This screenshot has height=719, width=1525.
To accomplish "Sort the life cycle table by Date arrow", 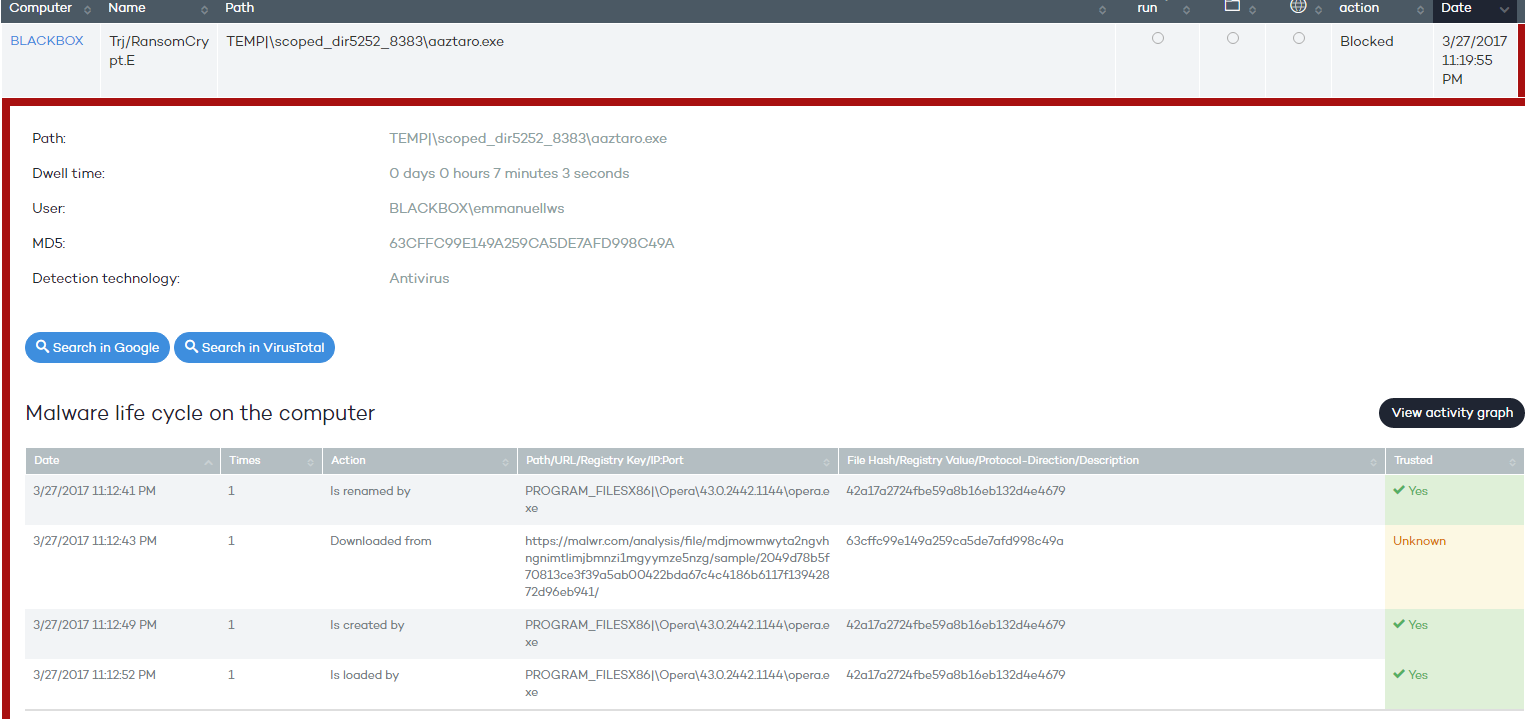I will click(x=208, y=461).
